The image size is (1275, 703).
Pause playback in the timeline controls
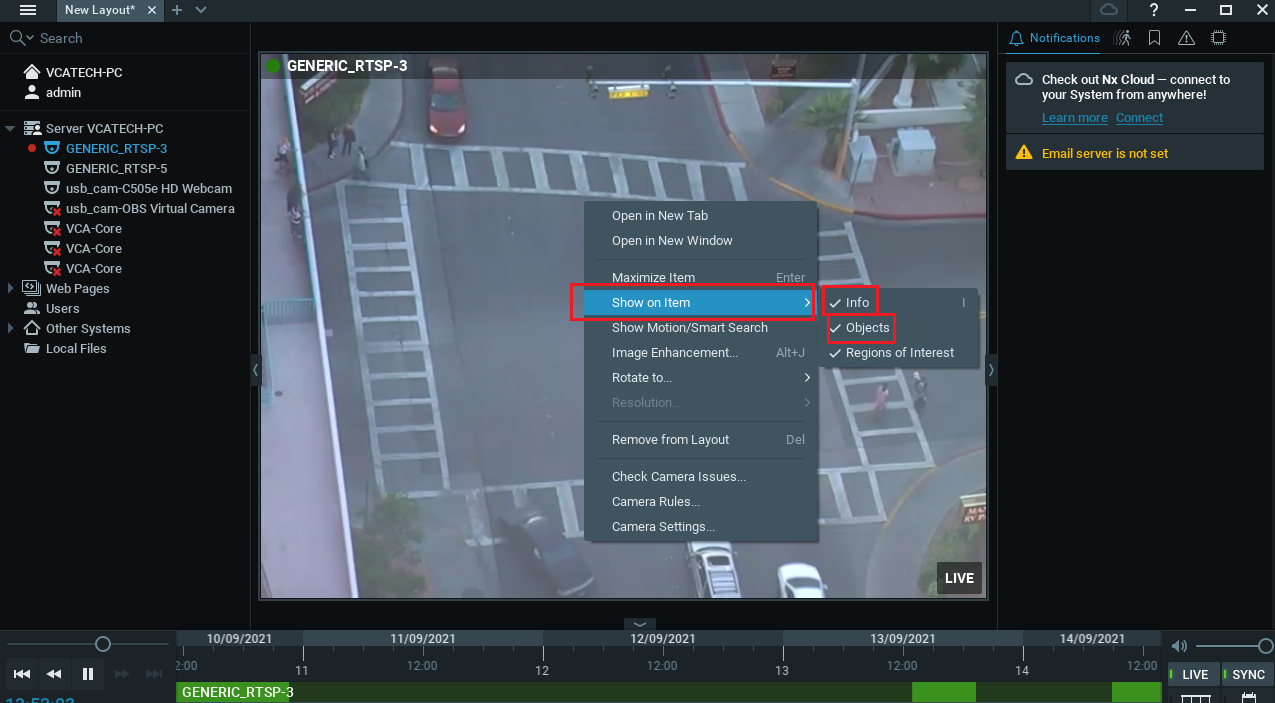click(x=88, y=674)
